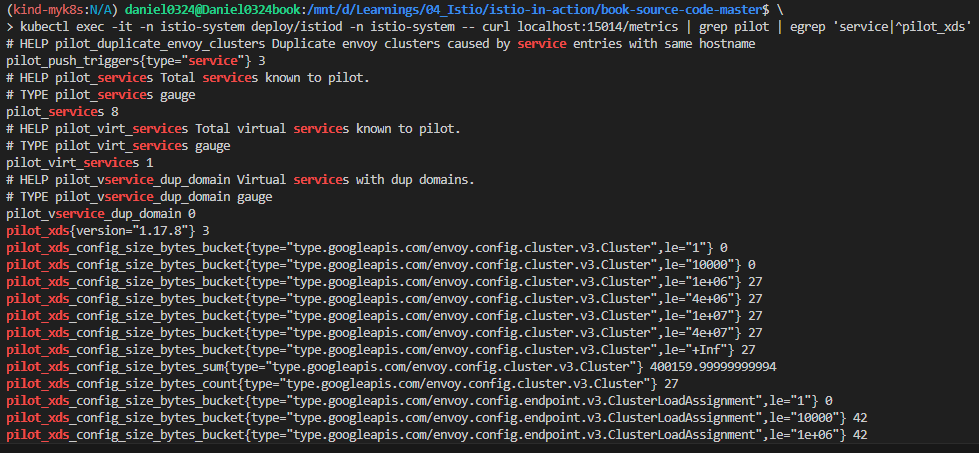
Task: Click the Cluster bucket line with le="4e+06"
Action: pyautogui.click(x=384, y=299)
